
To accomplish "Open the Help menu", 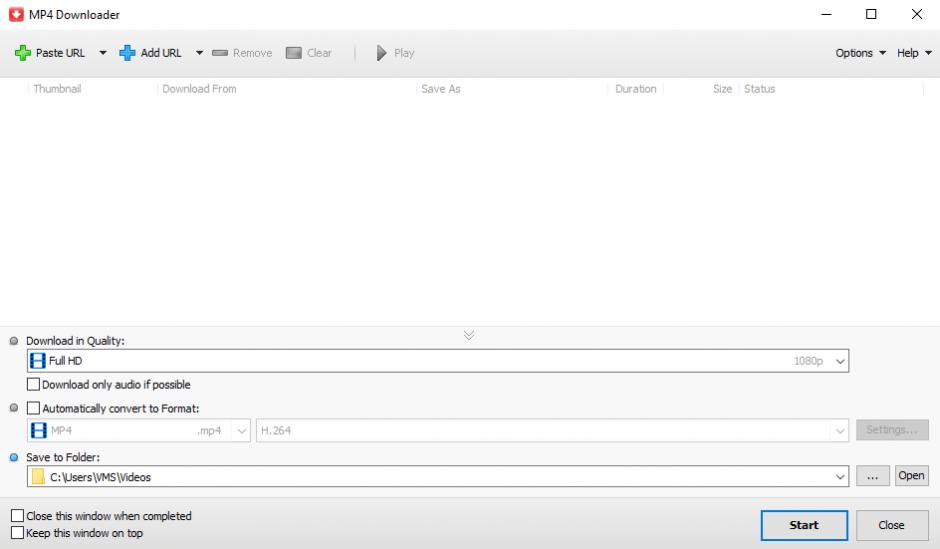I will [913, 53].
